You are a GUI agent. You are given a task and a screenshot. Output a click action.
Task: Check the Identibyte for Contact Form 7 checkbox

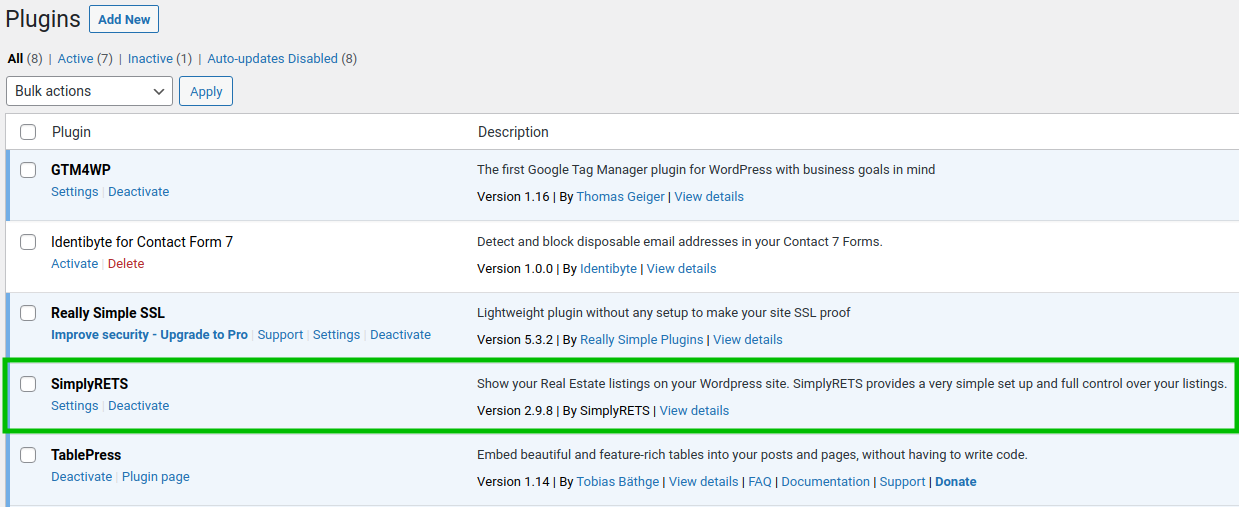point(28,242)
